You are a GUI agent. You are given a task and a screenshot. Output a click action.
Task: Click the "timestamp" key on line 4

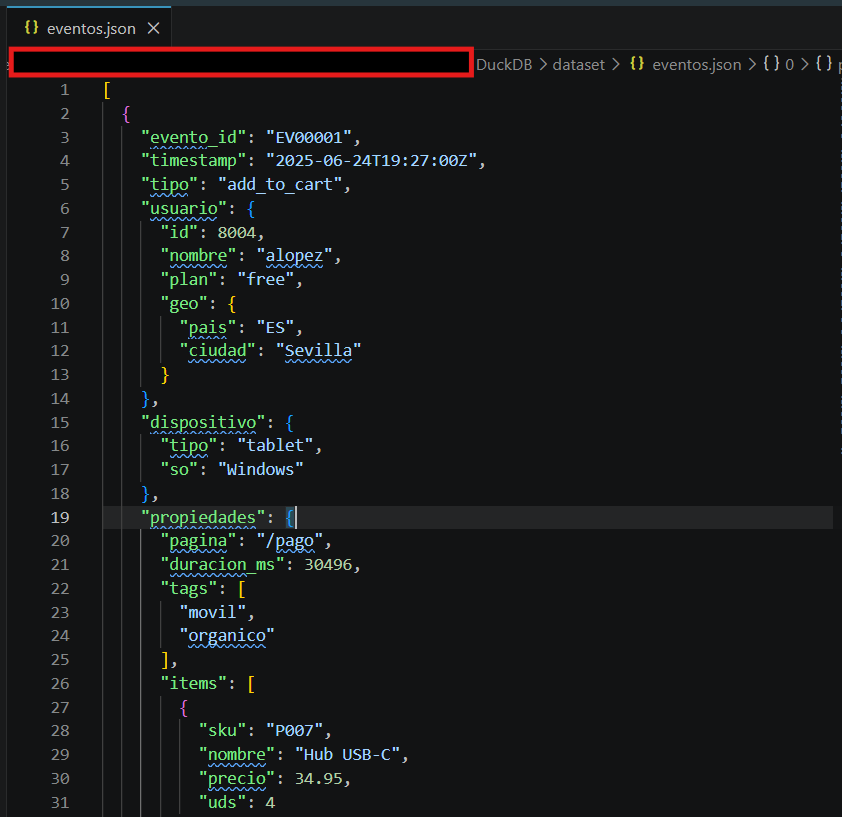pos(193,161)
